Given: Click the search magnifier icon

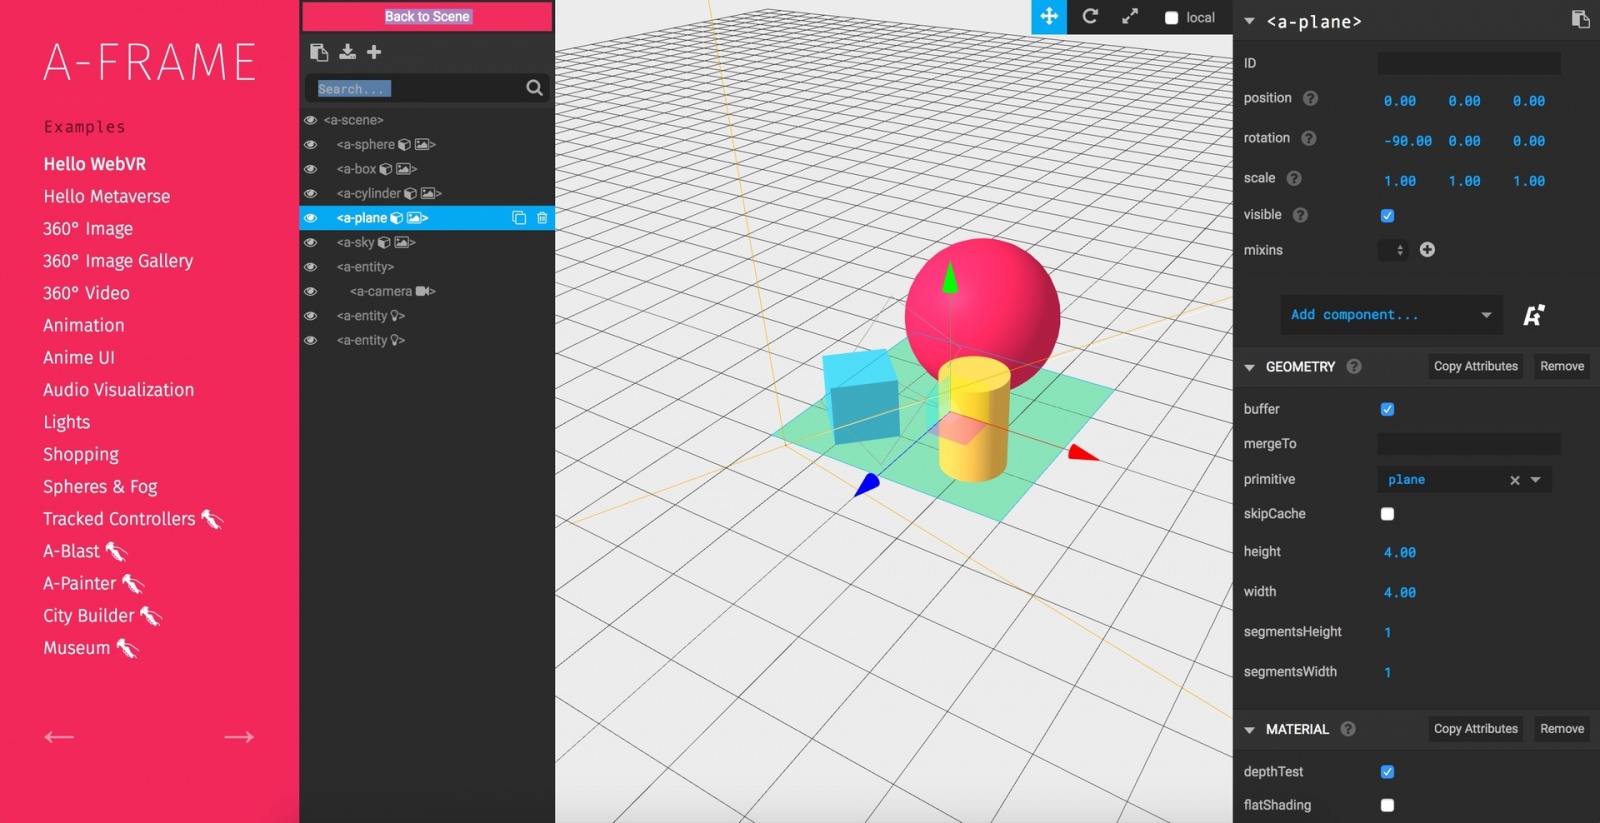Looking at the screenshot, I should click(x=535, y=88).
